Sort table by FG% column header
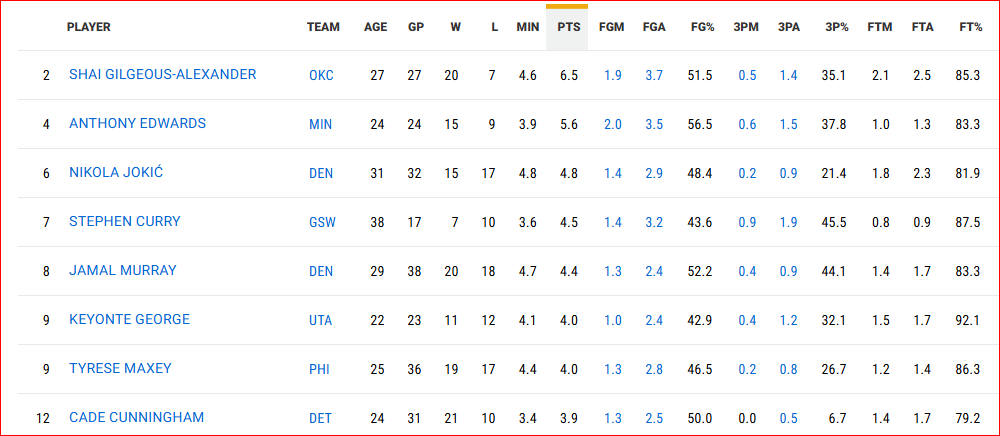Screen dimensions: 1000x436 pyautogui.click(x=702, y=27)
